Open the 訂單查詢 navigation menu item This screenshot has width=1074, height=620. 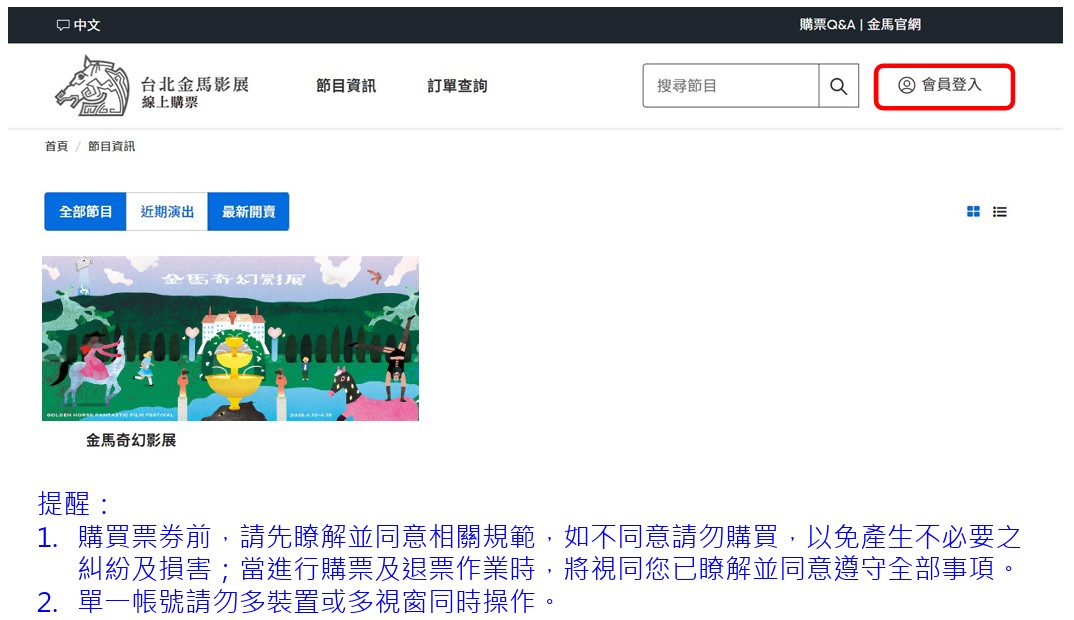tap(457, 86)
